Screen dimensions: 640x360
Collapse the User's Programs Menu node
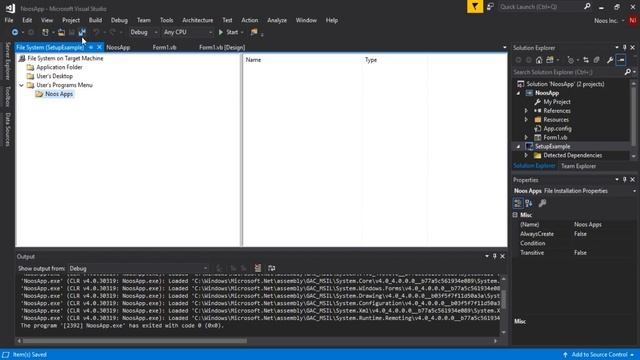[21, 85]
